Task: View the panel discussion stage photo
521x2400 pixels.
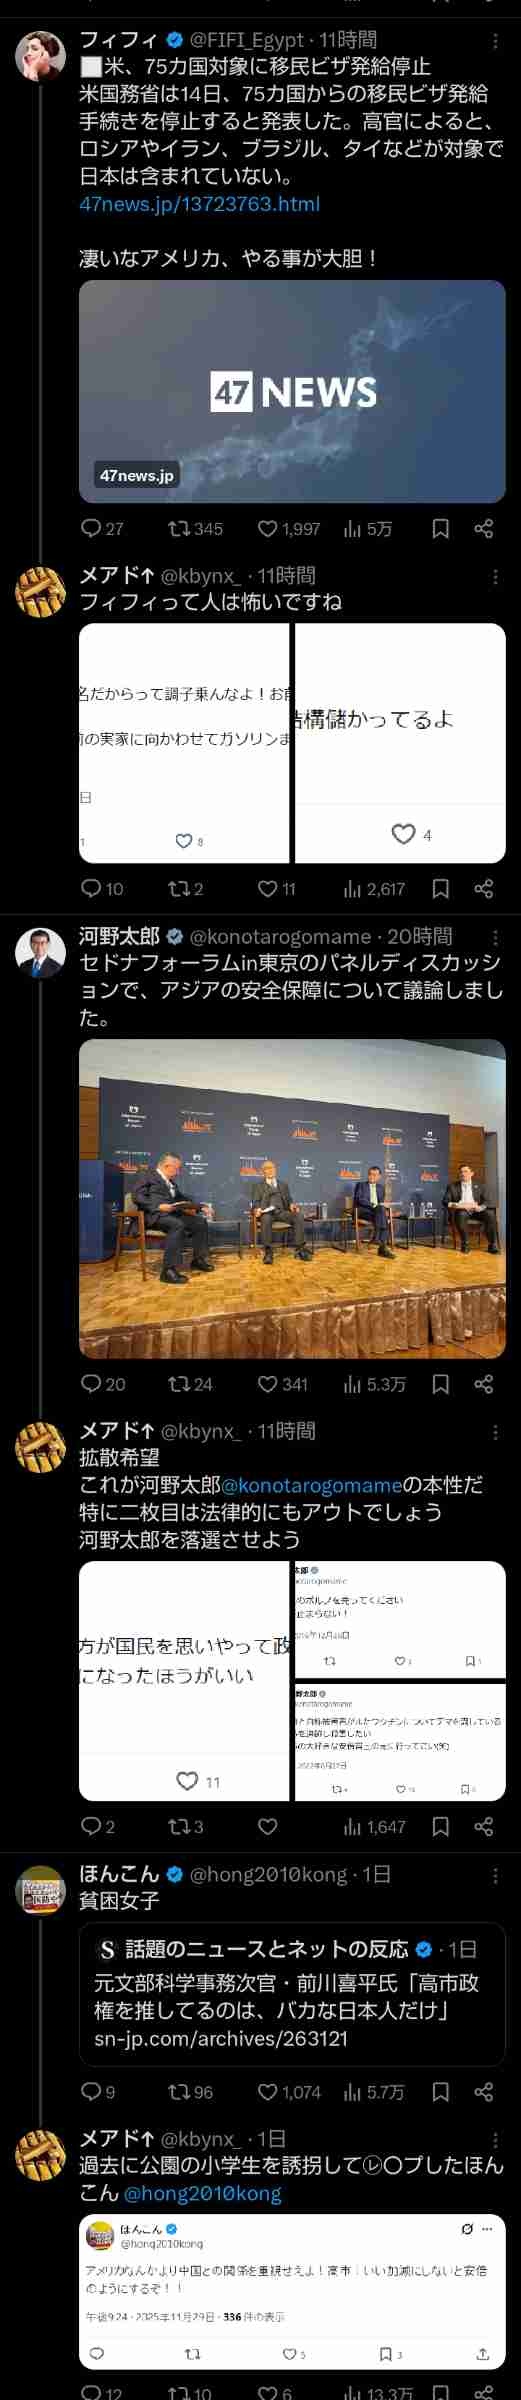Action: 292,1198
